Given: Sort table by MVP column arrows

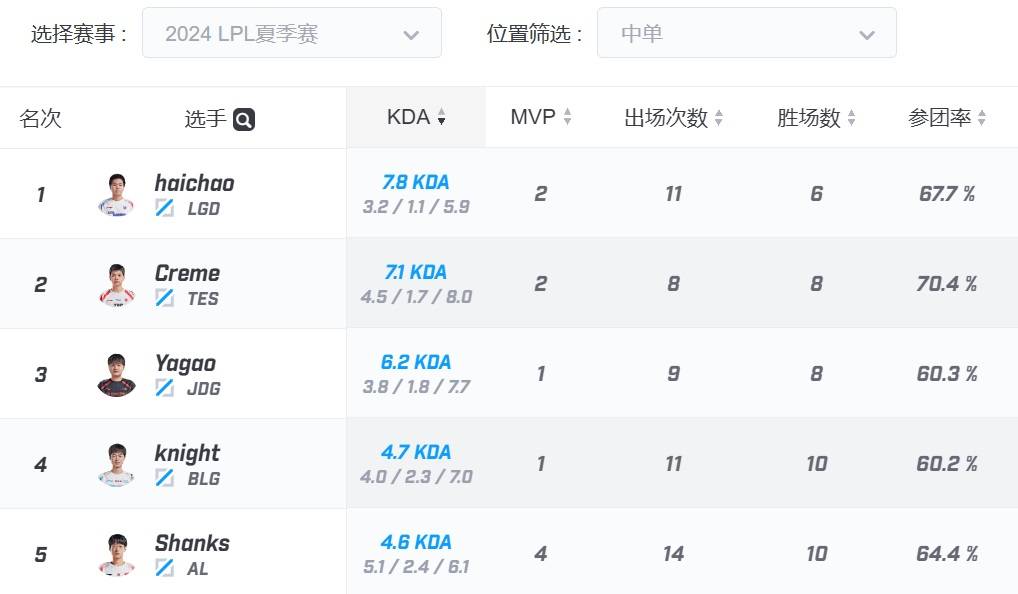Looking at the screenshot, I should pos(567,117).
